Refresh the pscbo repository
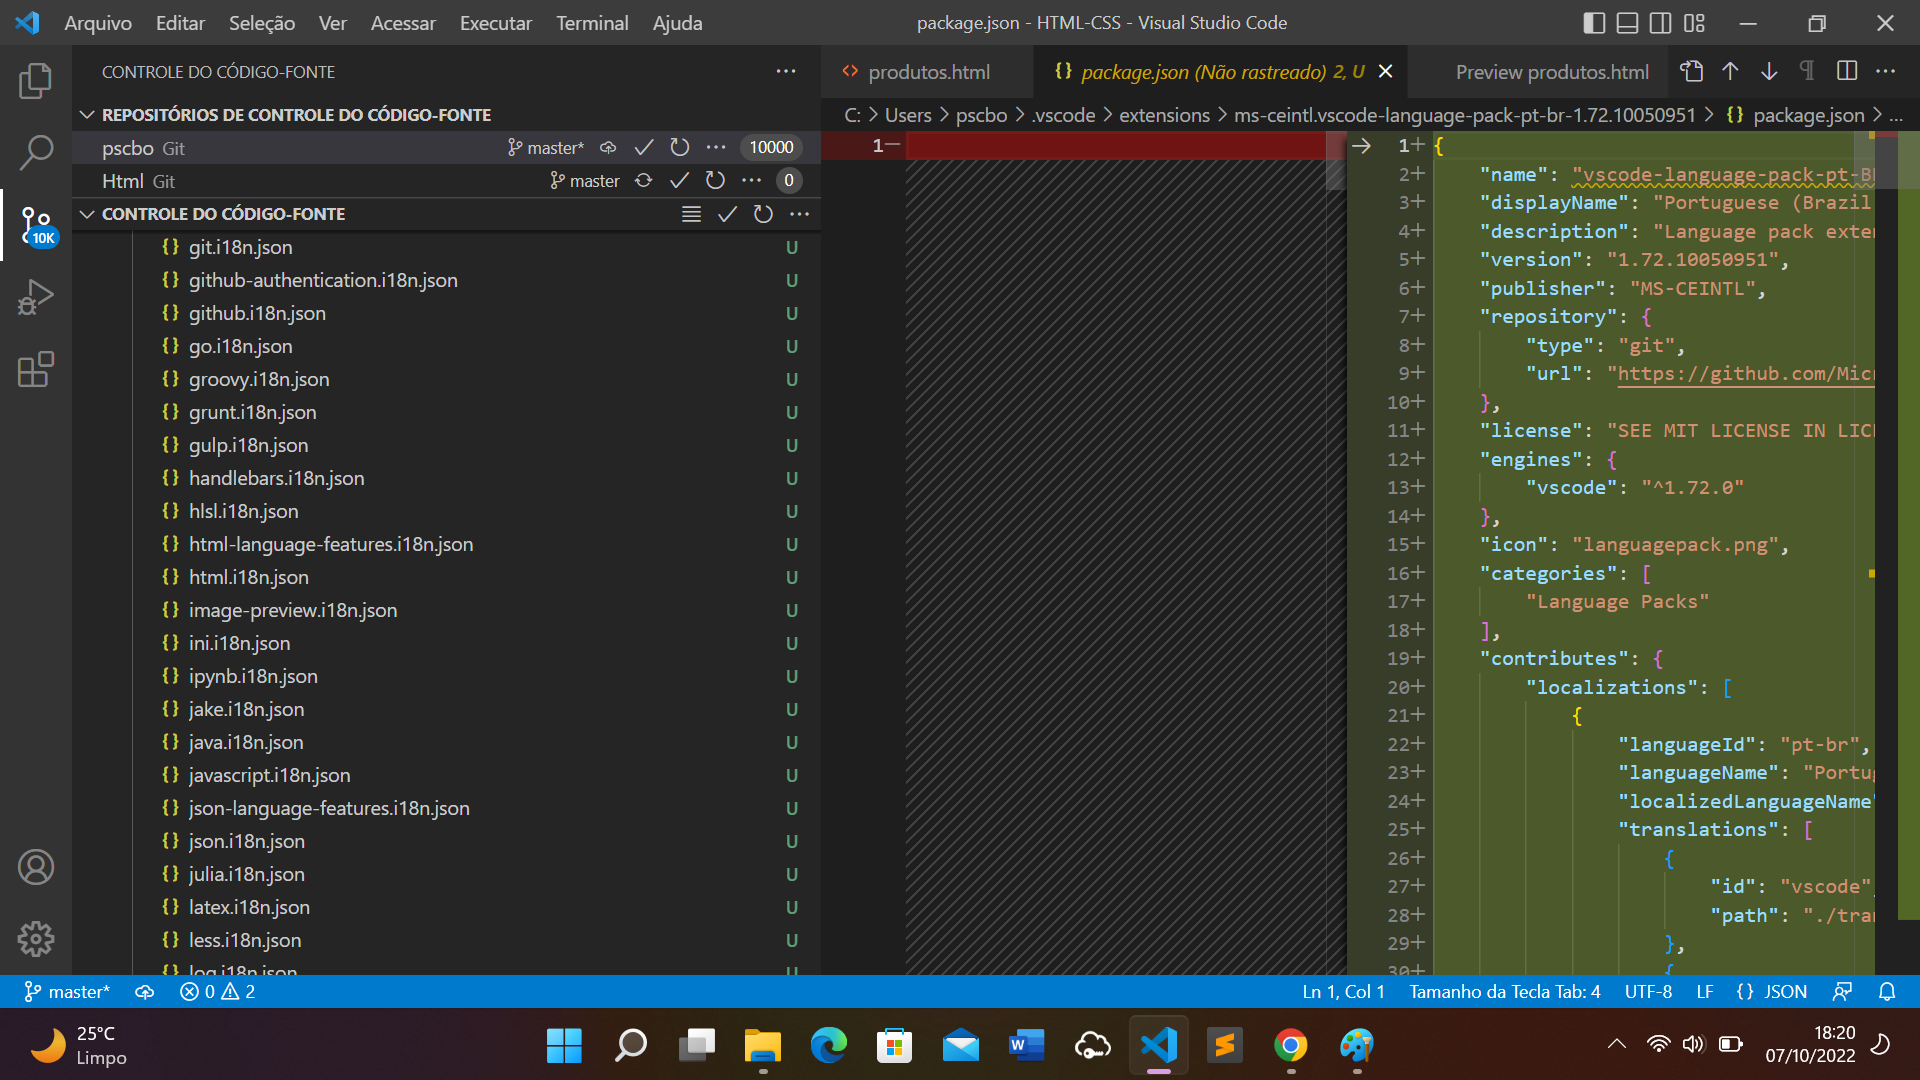The width and height of the screenshot is (1920, 1080). click(x=680, y=147)
